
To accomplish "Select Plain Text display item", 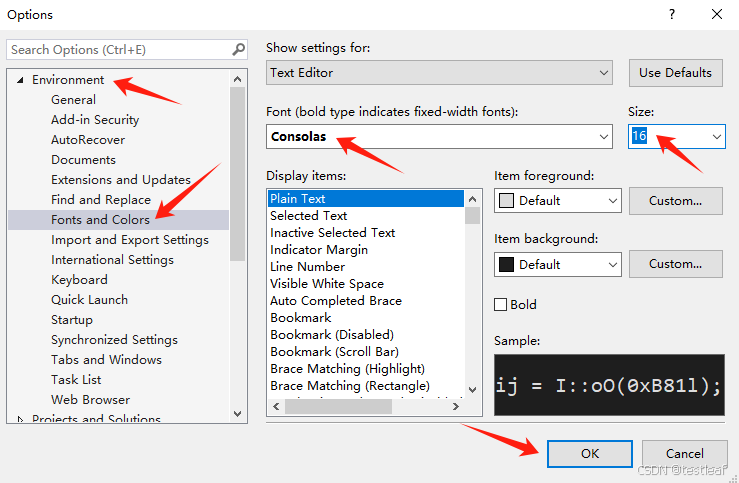I will tap(366, 199).
